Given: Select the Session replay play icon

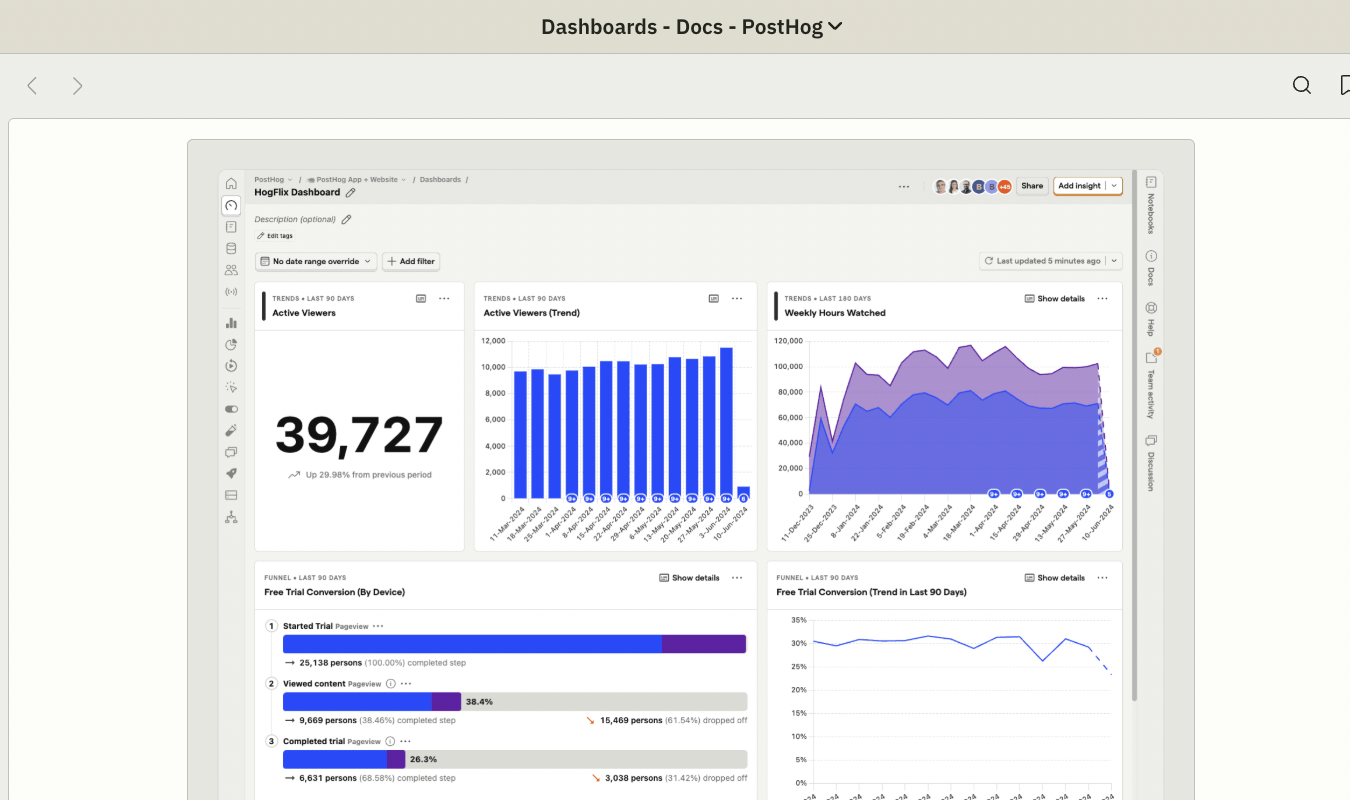Looking at the screenshot, I should coord(231,365).
